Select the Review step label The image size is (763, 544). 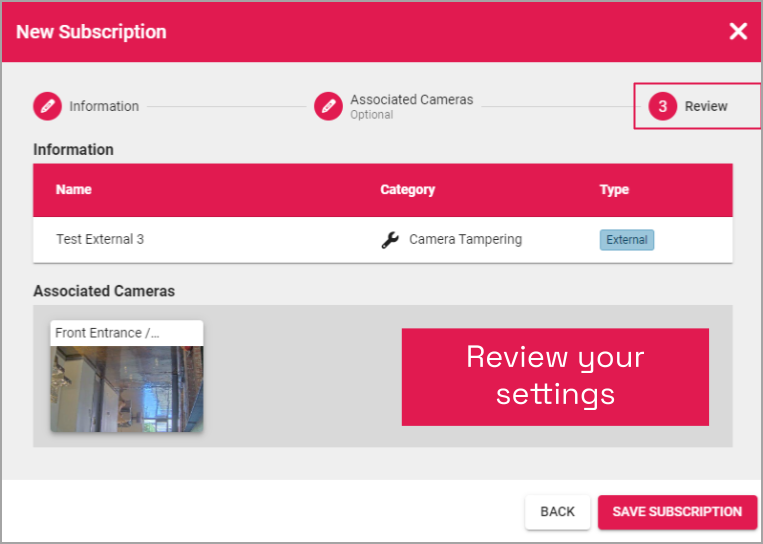pos(706,106)
